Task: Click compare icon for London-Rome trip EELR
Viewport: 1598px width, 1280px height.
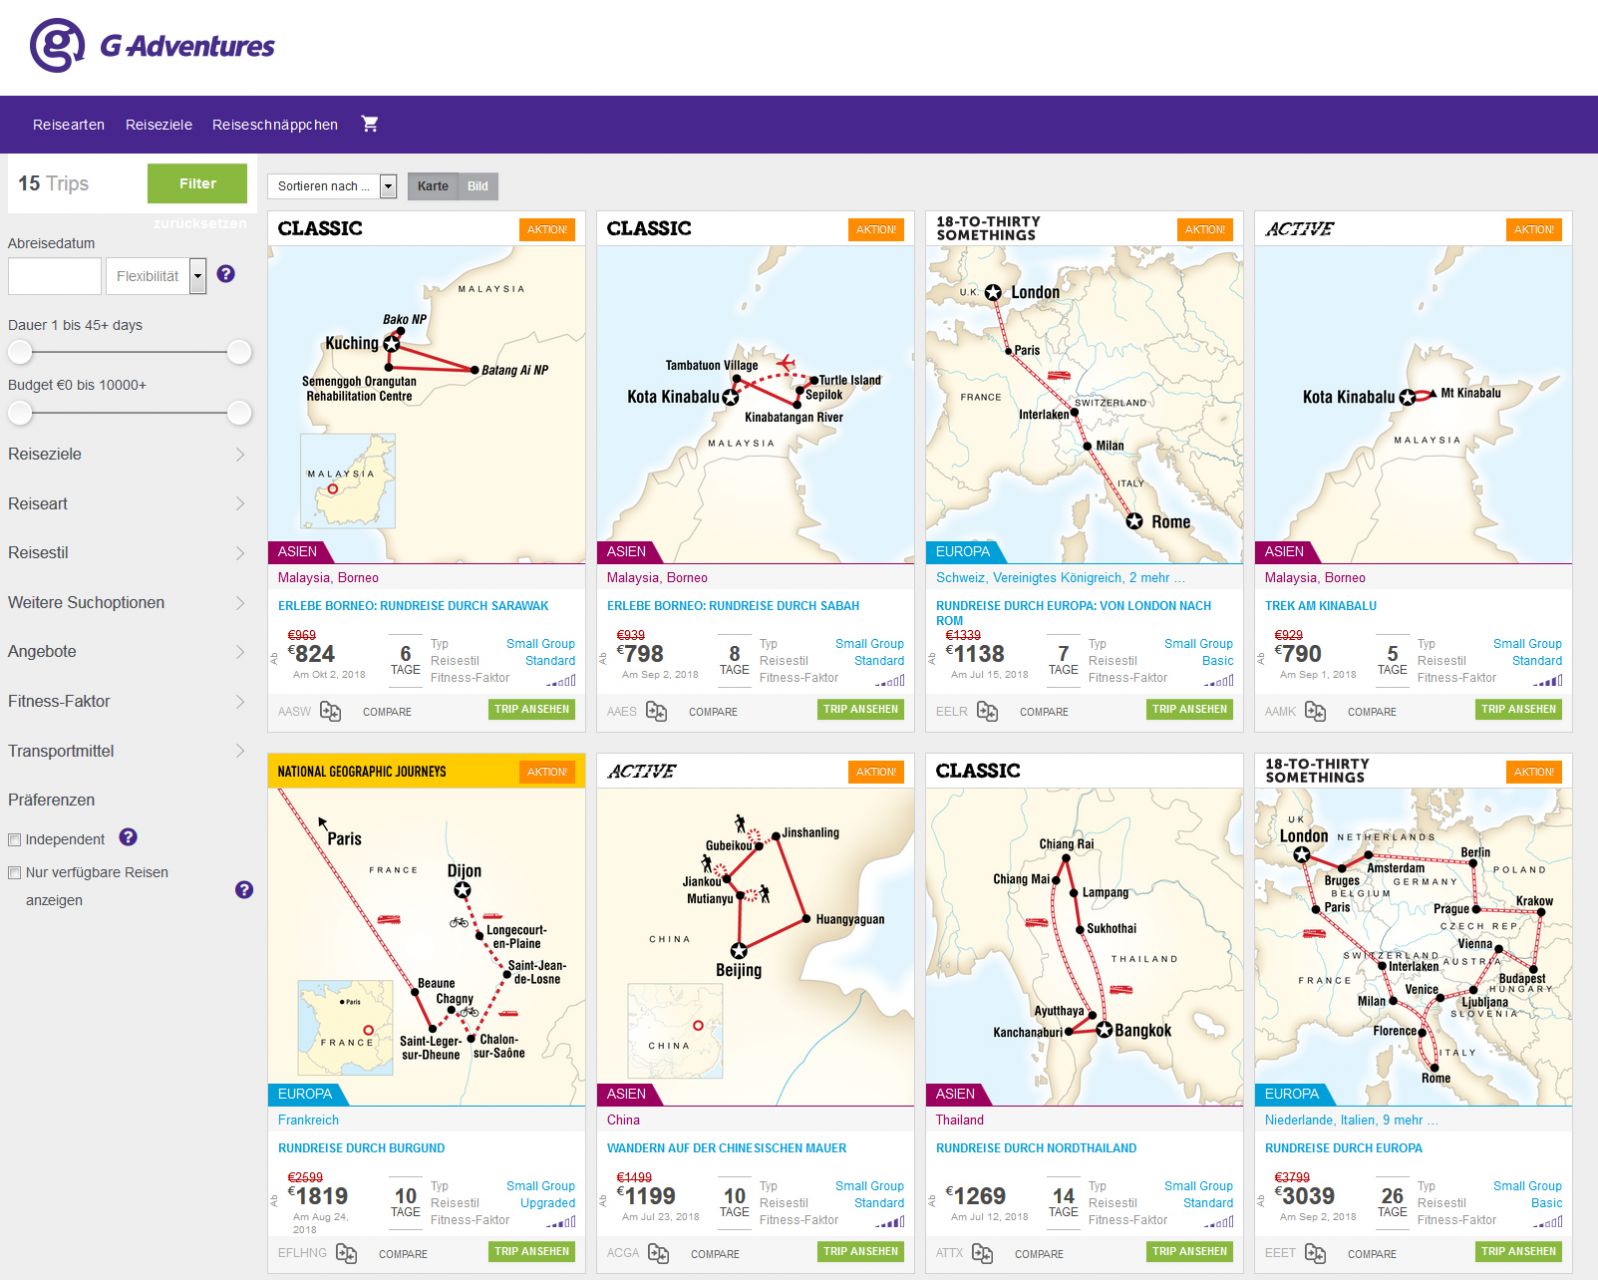Action: (x=987, y=712)
